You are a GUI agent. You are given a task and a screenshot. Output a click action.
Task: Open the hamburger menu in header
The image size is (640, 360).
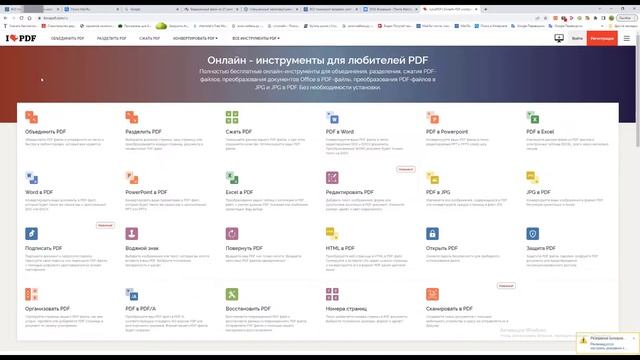click(627, 38)
